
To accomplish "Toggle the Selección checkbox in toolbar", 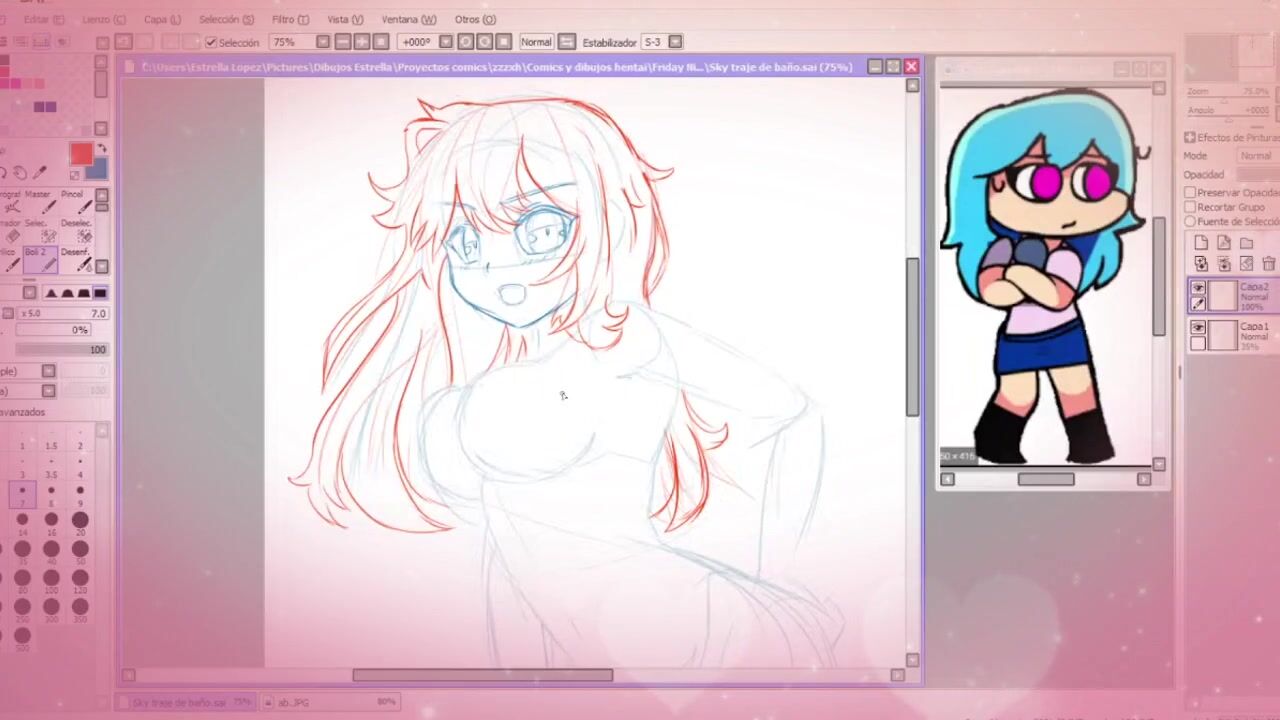I will click(211, 42).
